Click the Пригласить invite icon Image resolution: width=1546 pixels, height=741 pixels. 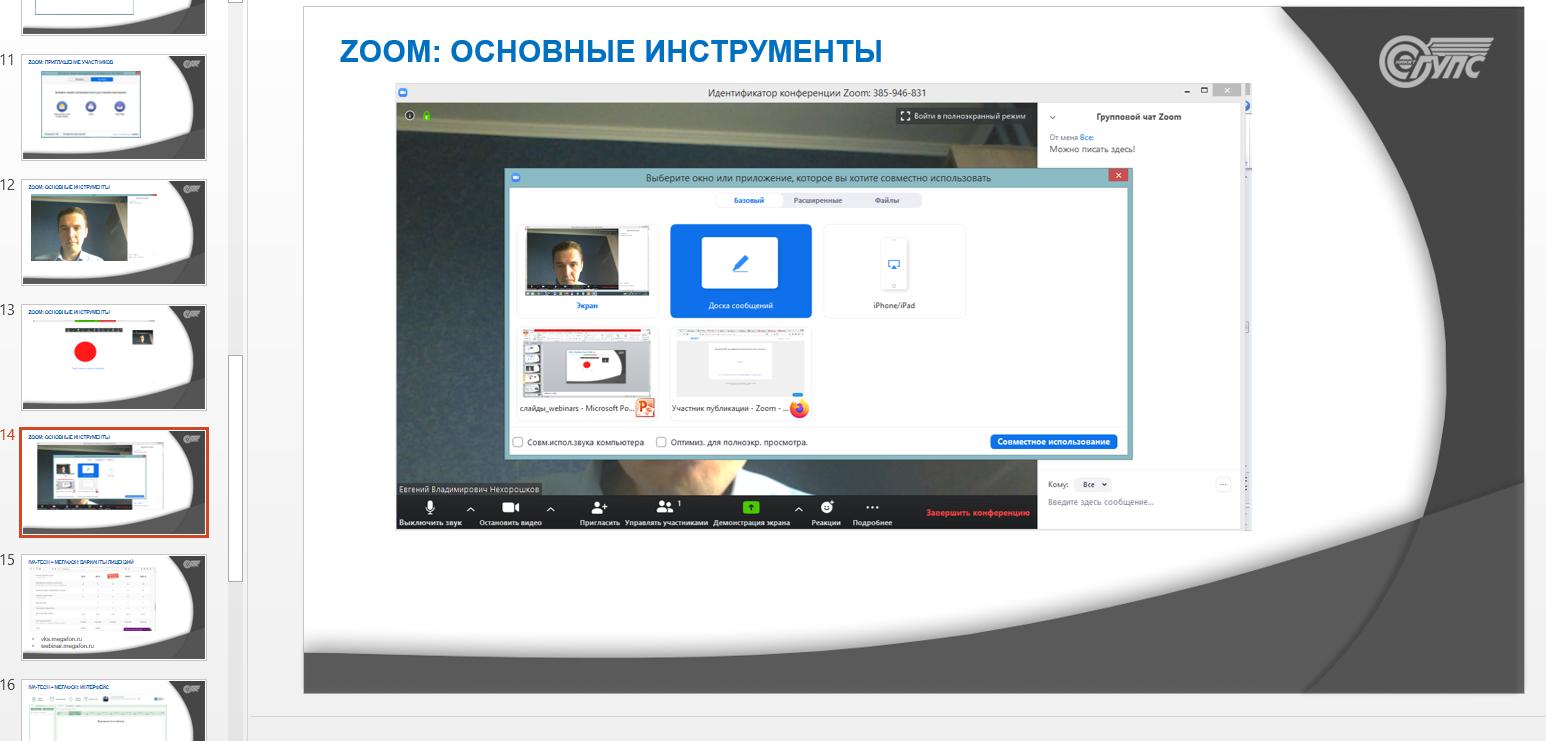tap(599, 508)
